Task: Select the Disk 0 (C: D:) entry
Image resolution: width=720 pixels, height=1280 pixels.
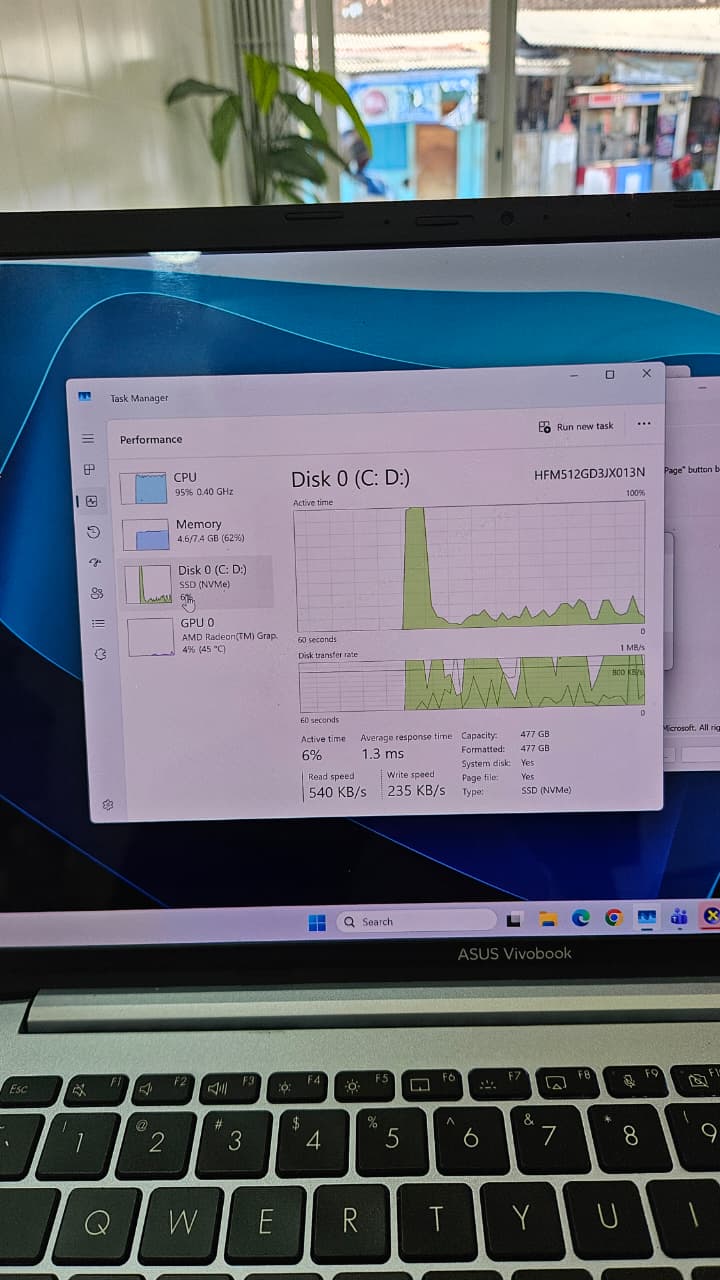Action: [197, 582]
